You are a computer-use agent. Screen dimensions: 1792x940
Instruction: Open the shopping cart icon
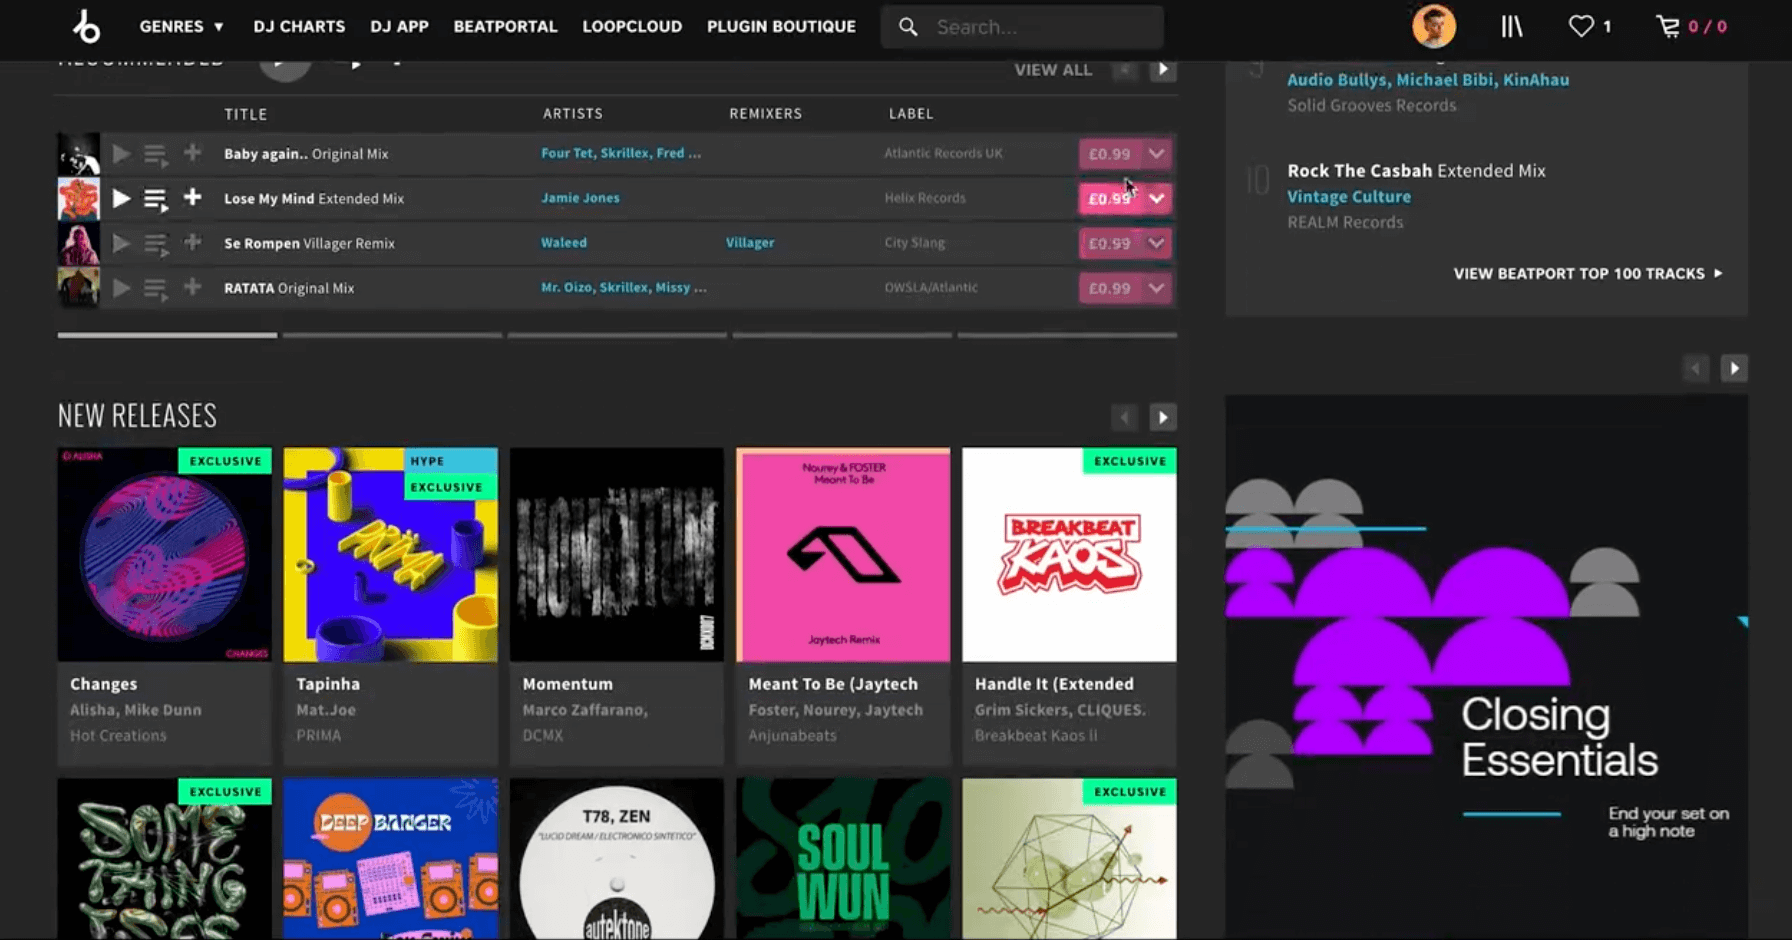click(1667, 26)
